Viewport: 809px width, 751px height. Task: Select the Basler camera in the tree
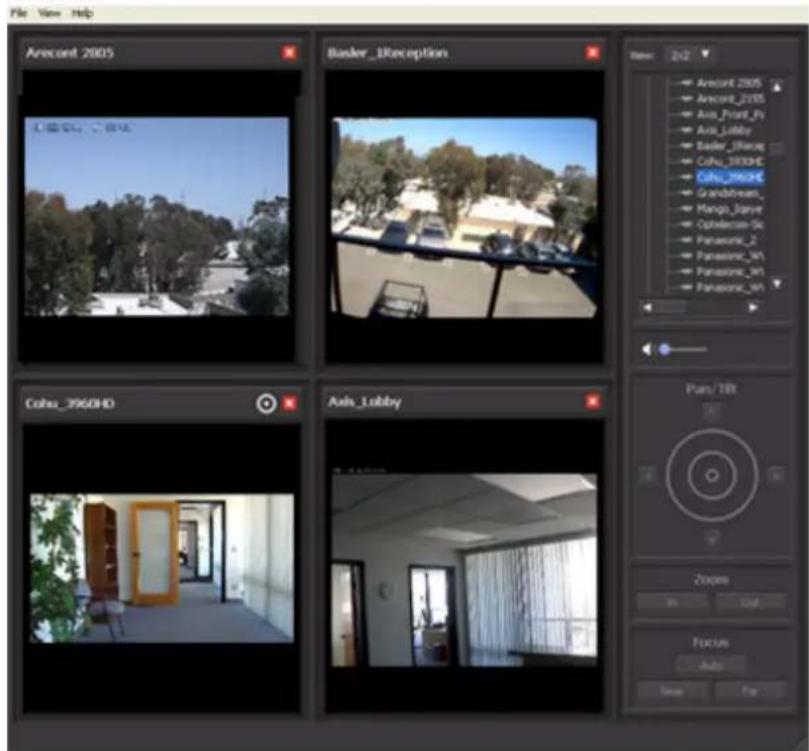(730, 146)
